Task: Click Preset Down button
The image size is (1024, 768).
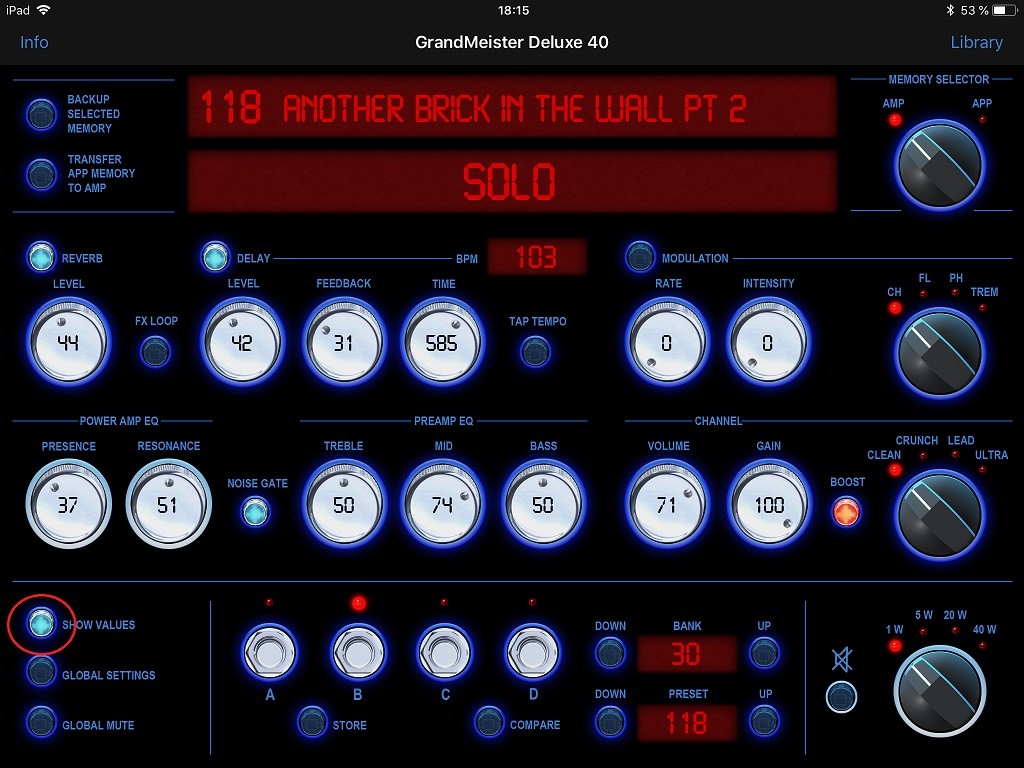Action: tap(611, 721)
